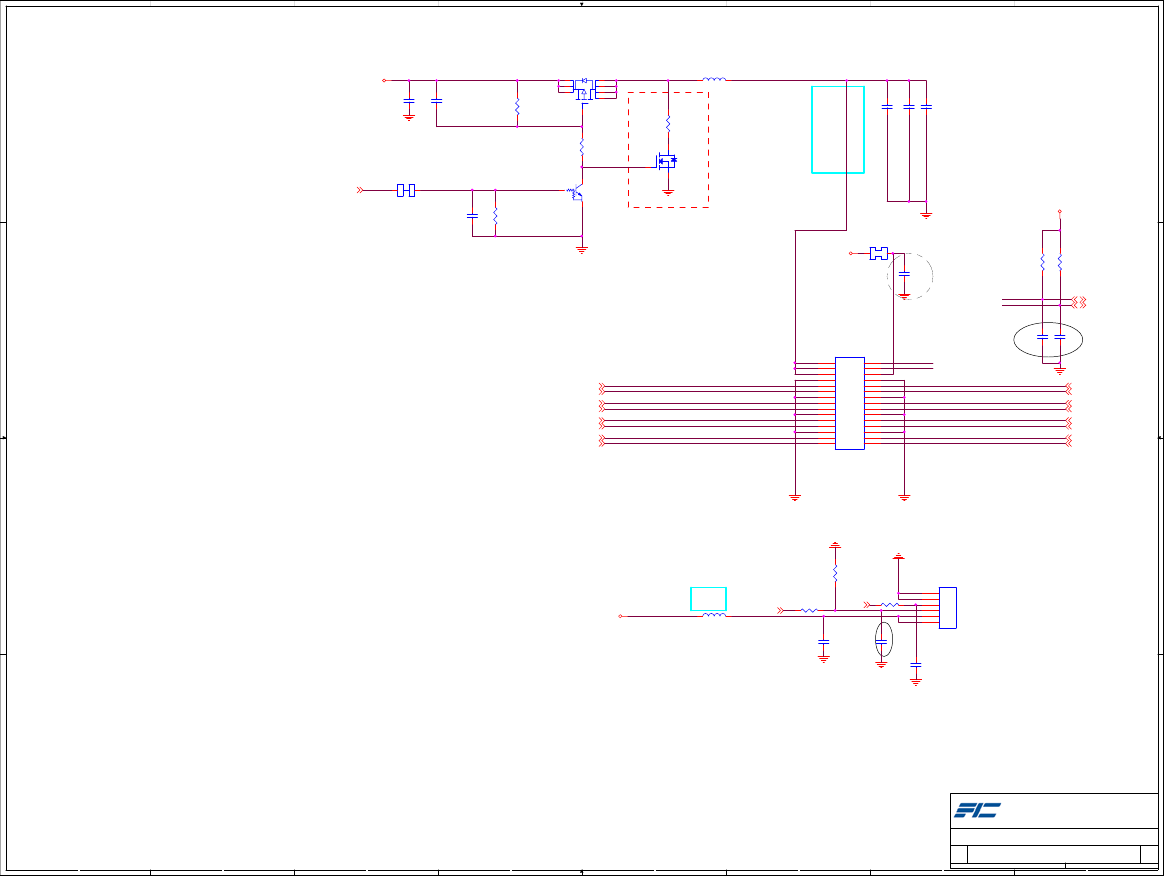Select the inductor below the small cyan box
This screenshot has width=1164, height=876.
click(714, 615)
